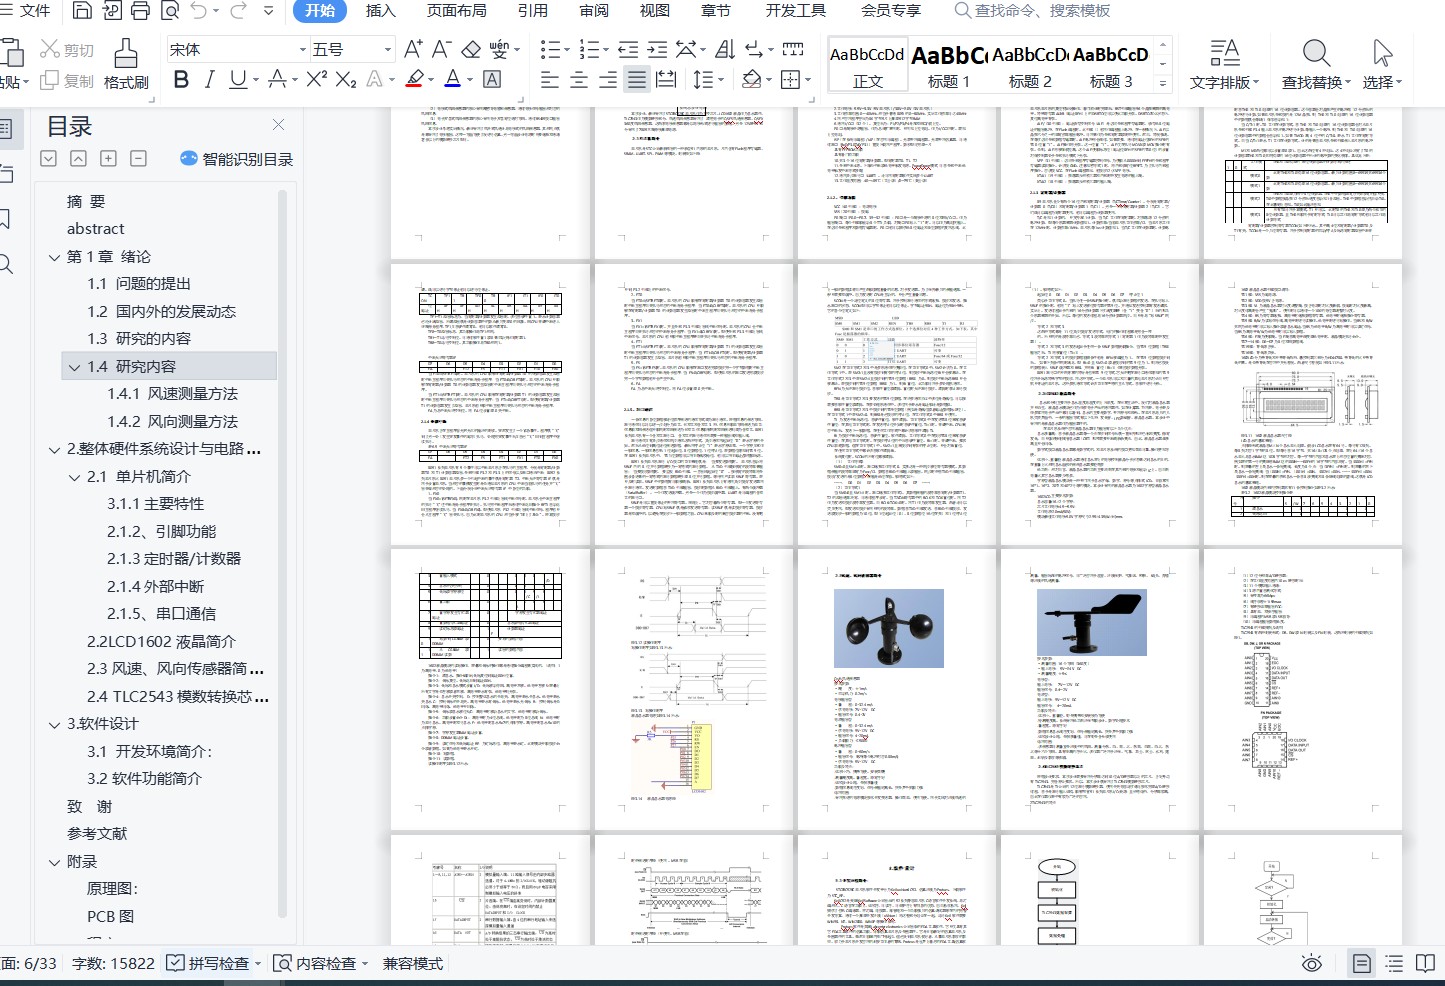Click the Undo arrow icon
This screenshot has width=1445, height=986.
coord(200,11)
